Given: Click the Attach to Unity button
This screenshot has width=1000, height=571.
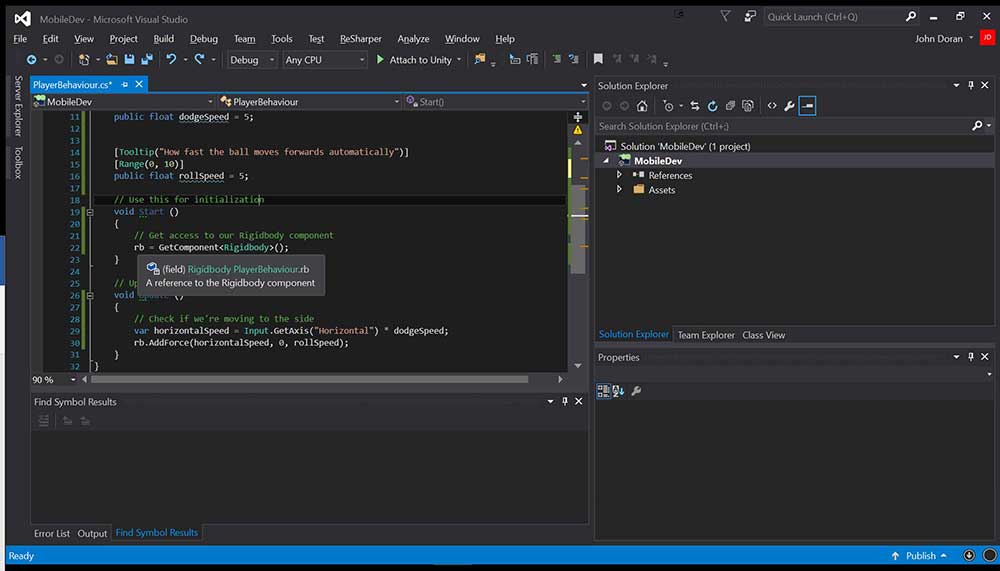Looking at the screenshot, I should point(413,60).
